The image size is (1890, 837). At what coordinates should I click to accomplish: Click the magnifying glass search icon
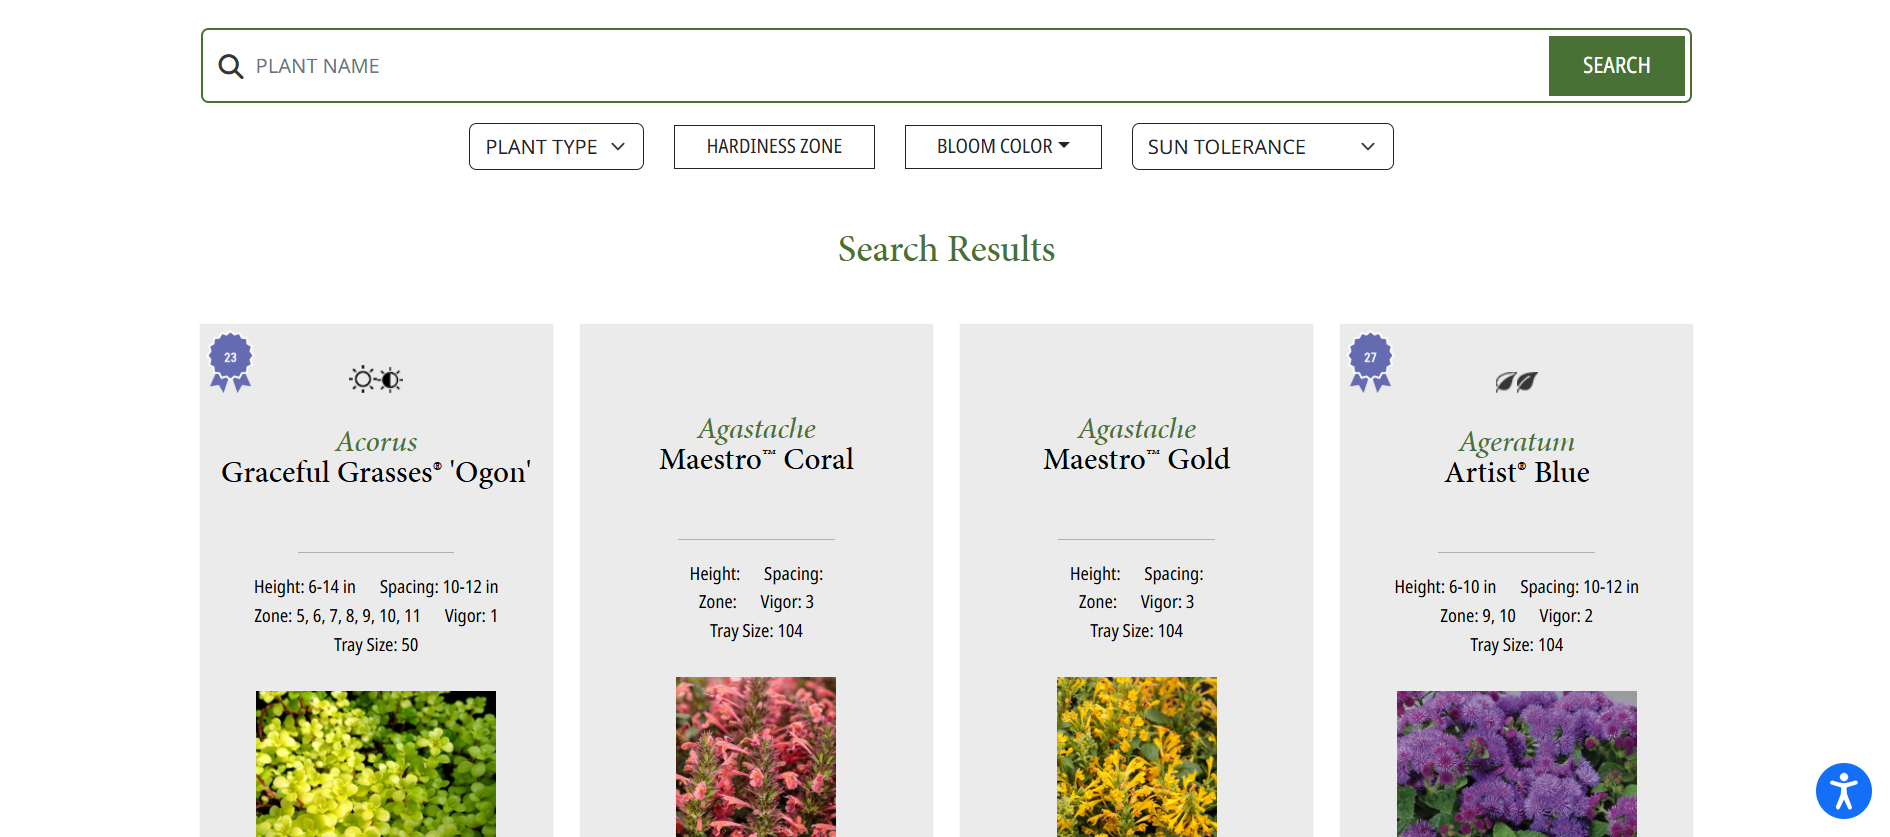pos(231,66)
